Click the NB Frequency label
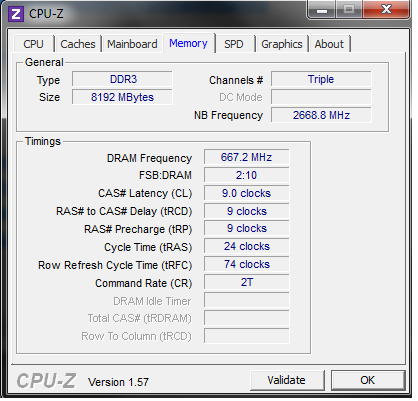 point(229,115)
